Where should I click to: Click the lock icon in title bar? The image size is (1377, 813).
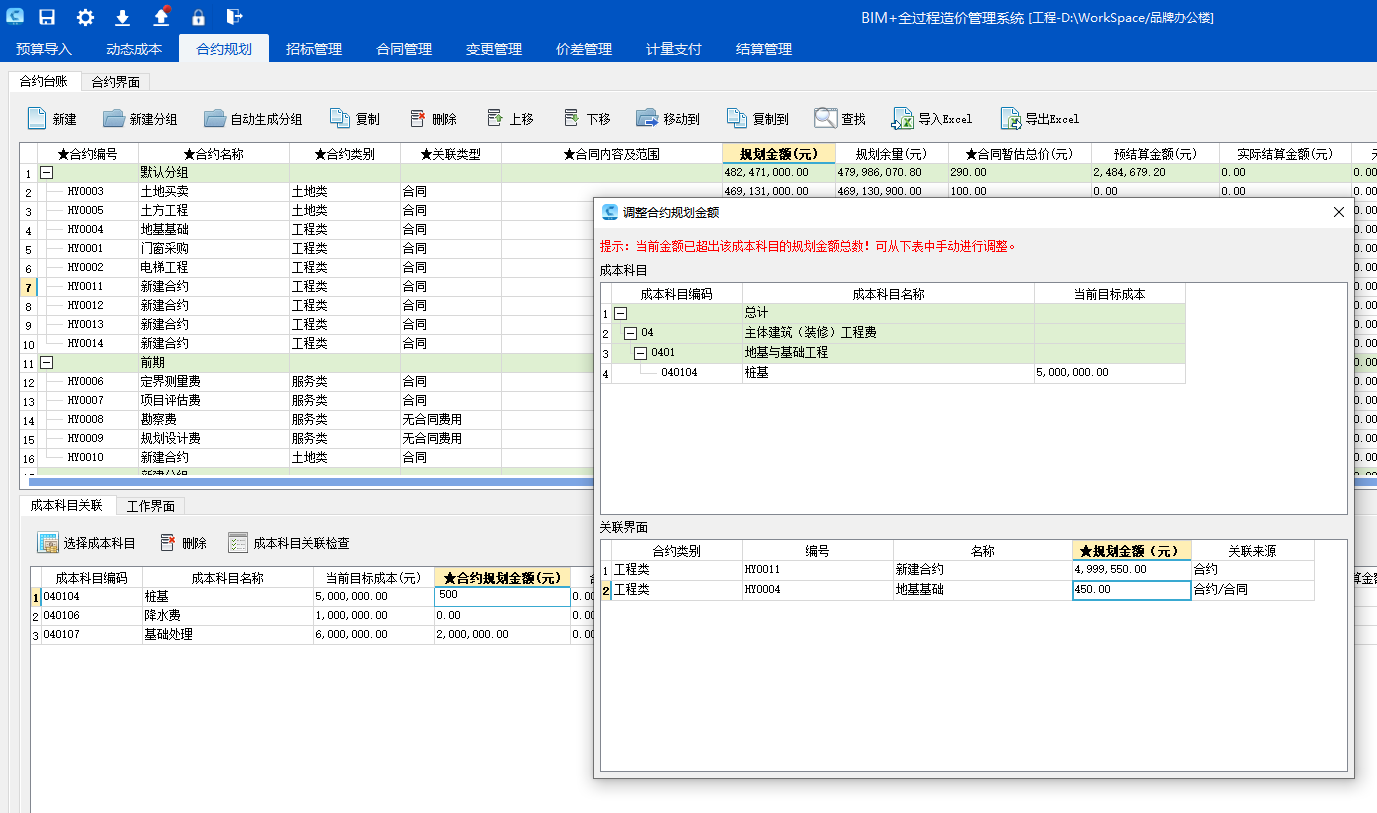click(198, 17)
